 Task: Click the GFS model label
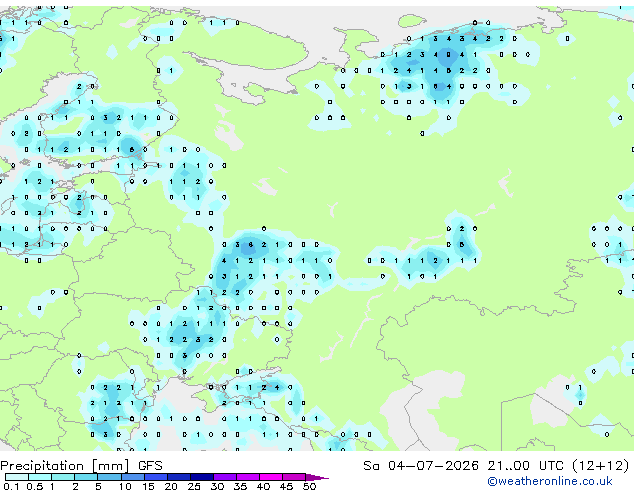coord(150,466)
